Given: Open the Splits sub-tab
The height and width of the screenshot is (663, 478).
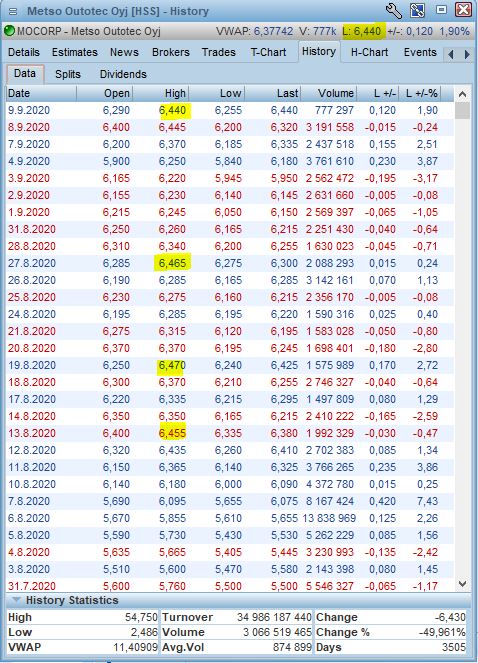Looking at the screenshot, I should tap(68, 74).
